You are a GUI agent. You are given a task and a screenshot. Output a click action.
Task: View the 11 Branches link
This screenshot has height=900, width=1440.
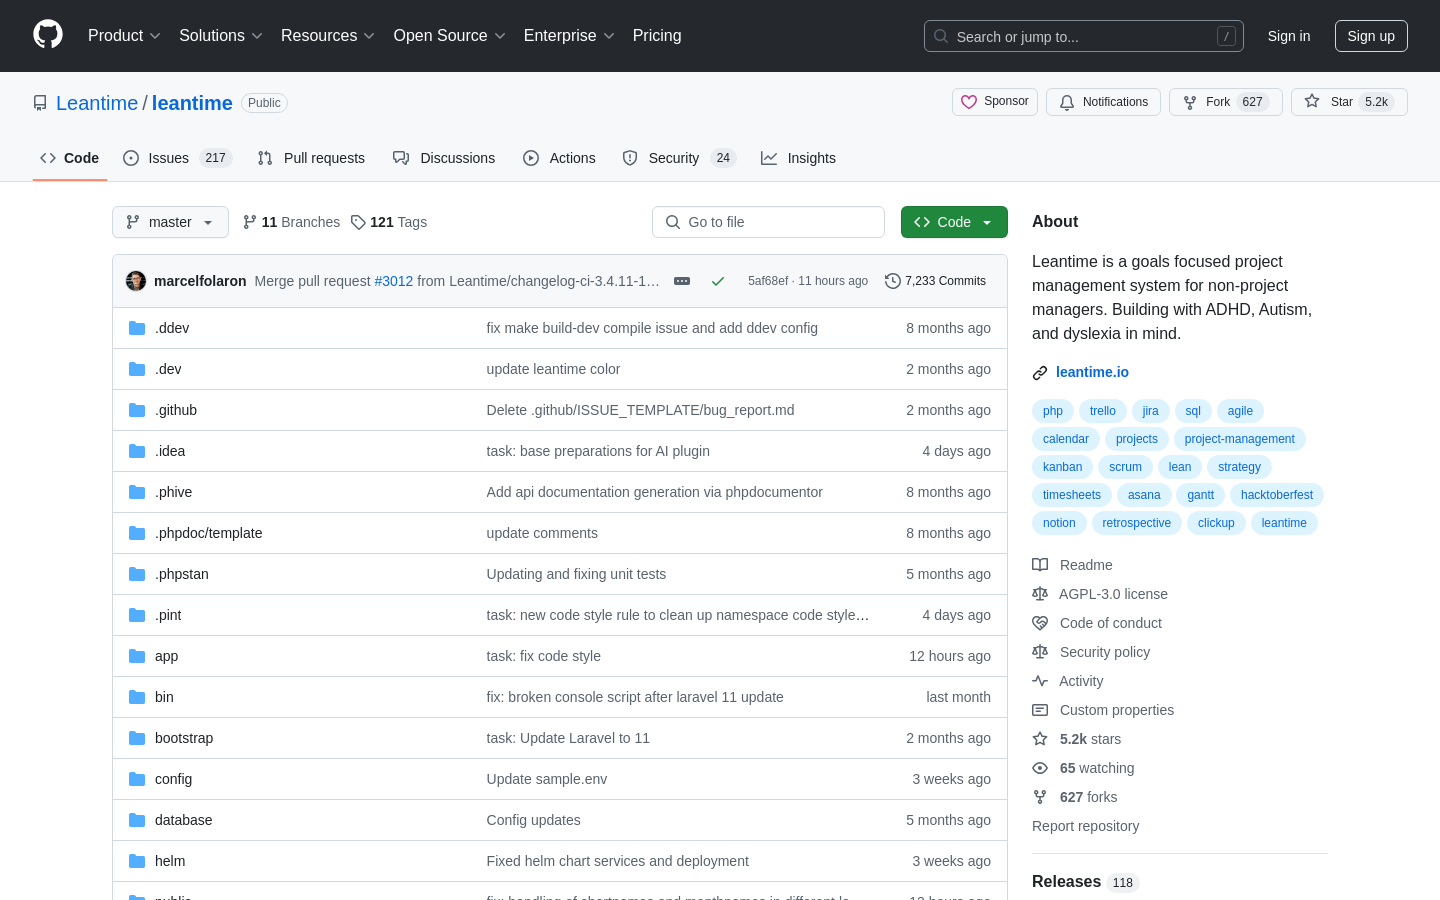[291, 222]
